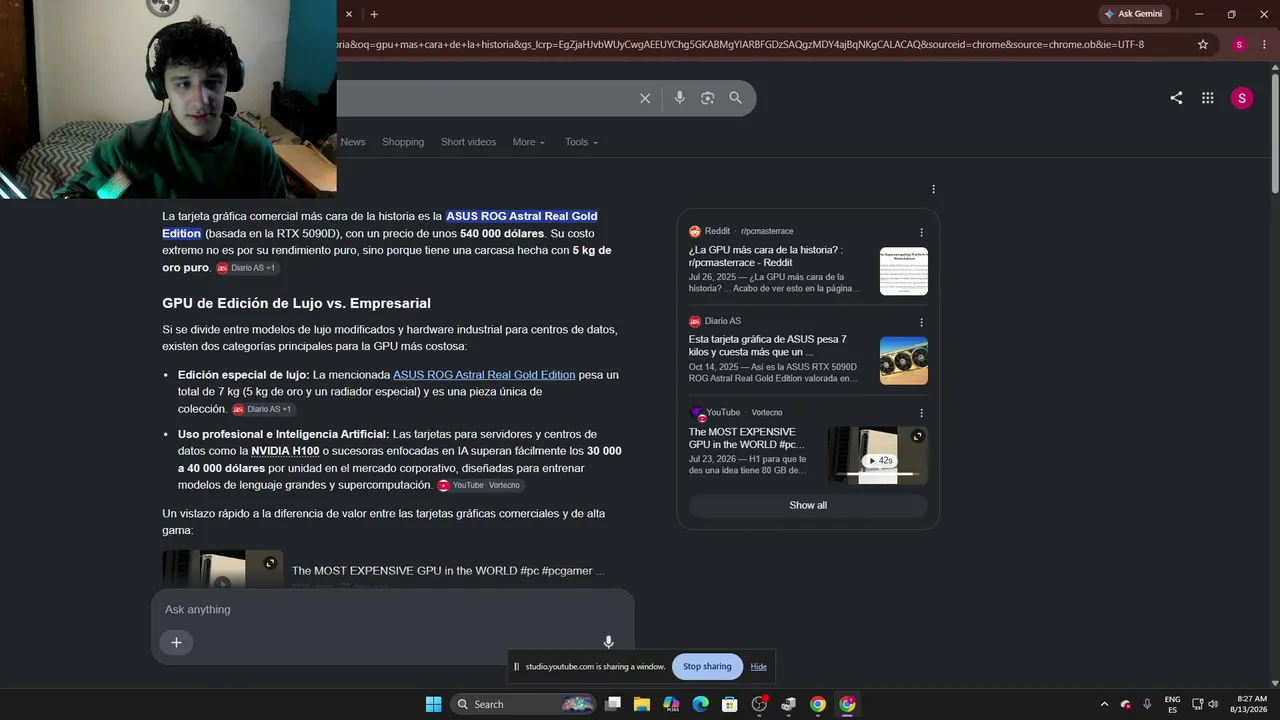Open the Google account avatar menu
This screenshot has height=720, width=1280.
pos(1241,98)
